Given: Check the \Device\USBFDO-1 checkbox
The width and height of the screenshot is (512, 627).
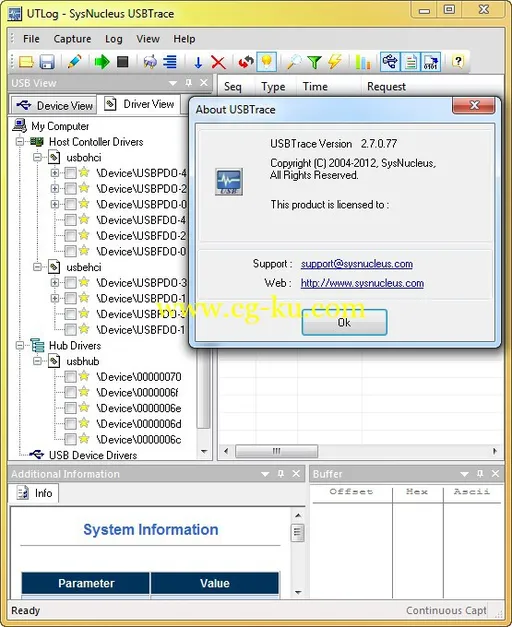Looking at the screenshot, I should (70, 330).
